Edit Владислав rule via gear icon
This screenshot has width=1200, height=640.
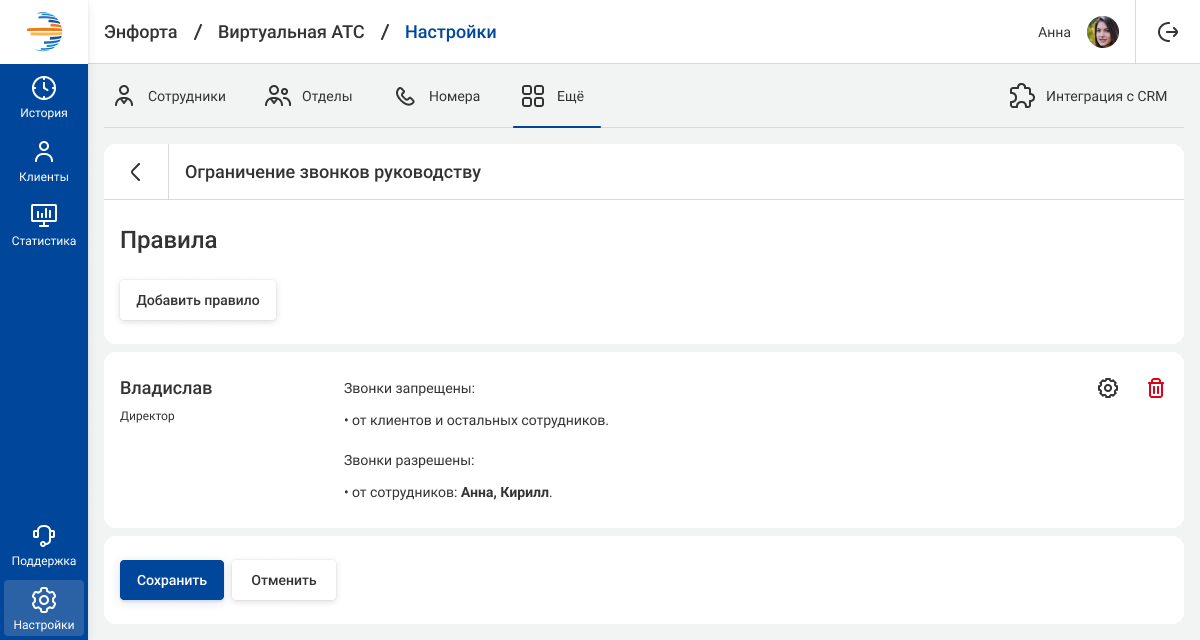point(1107,388)
